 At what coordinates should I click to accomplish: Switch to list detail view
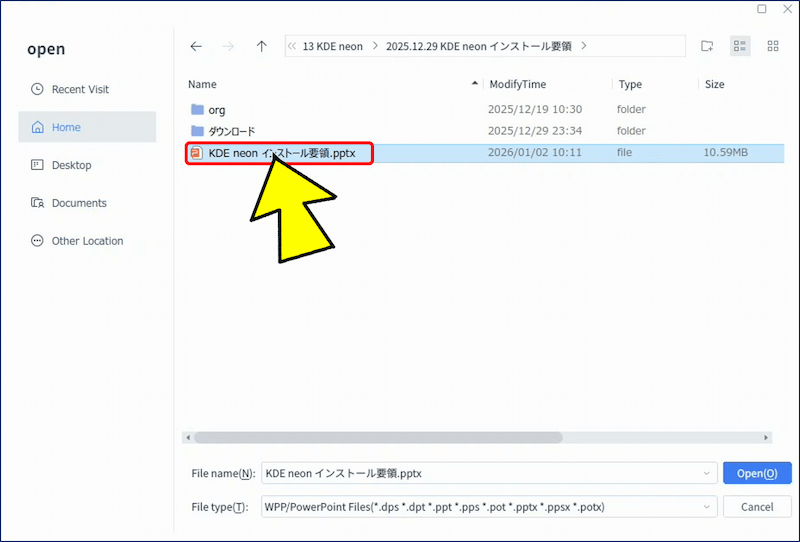[740, 46]
